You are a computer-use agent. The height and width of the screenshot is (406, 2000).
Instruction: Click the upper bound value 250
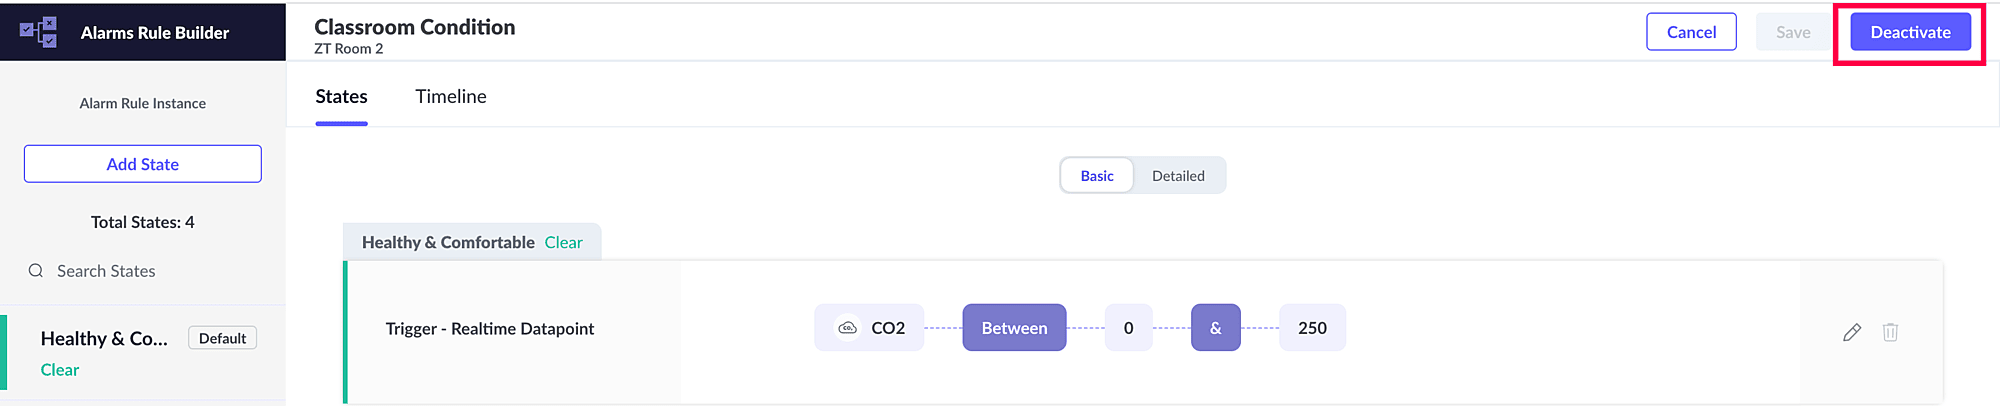(x=1312, y=328)
